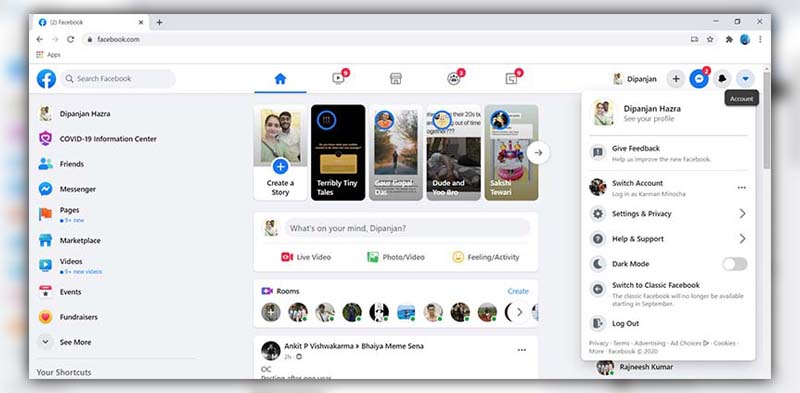Toggle Dark Mode switch on
800x393 pixels.
tap(735, 264)
